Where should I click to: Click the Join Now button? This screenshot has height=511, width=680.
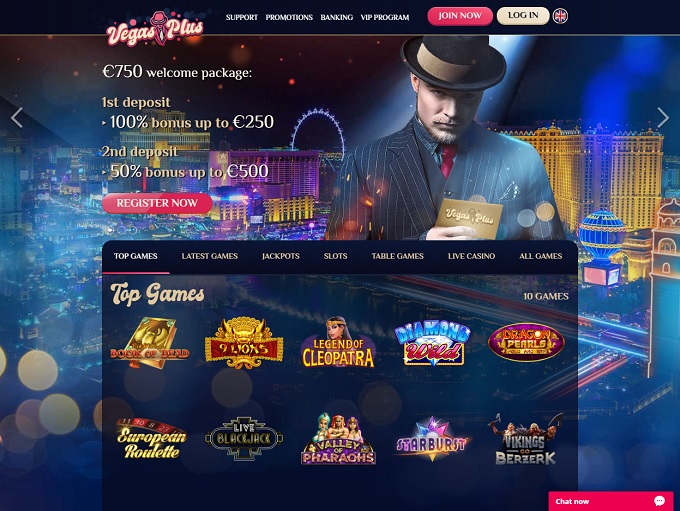tap(460, 16)
